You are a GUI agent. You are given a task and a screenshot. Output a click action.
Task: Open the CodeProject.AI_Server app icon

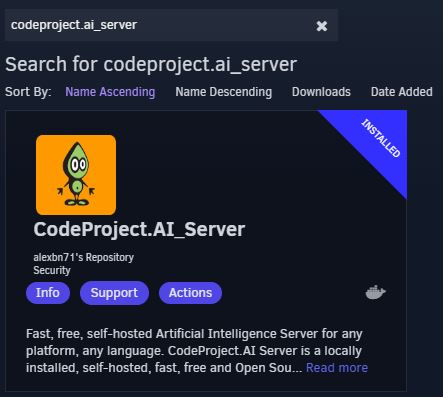tap(76, 175)
